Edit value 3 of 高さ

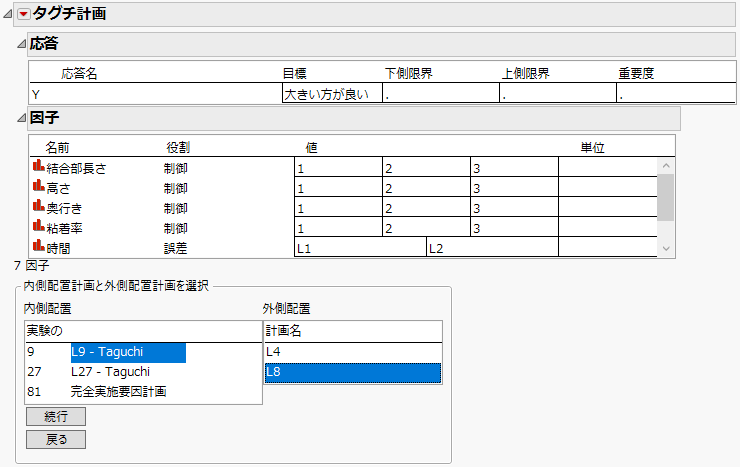[x=514, y=187]
